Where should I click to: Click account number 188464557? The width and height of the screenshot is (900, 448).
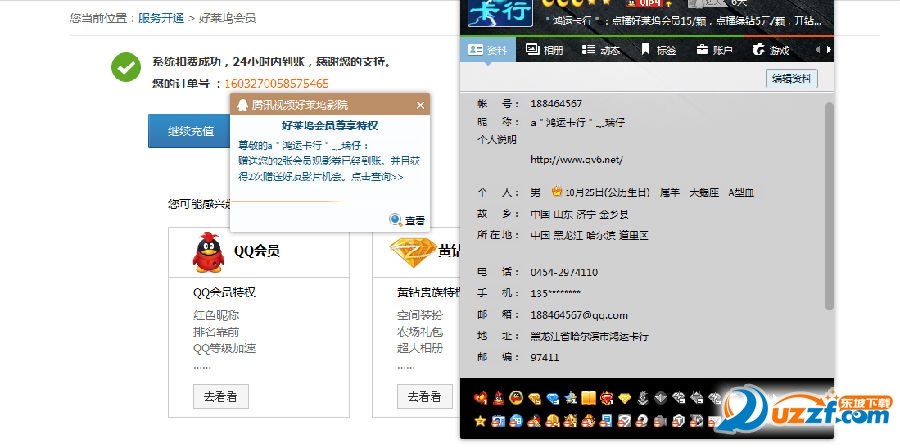556,104
